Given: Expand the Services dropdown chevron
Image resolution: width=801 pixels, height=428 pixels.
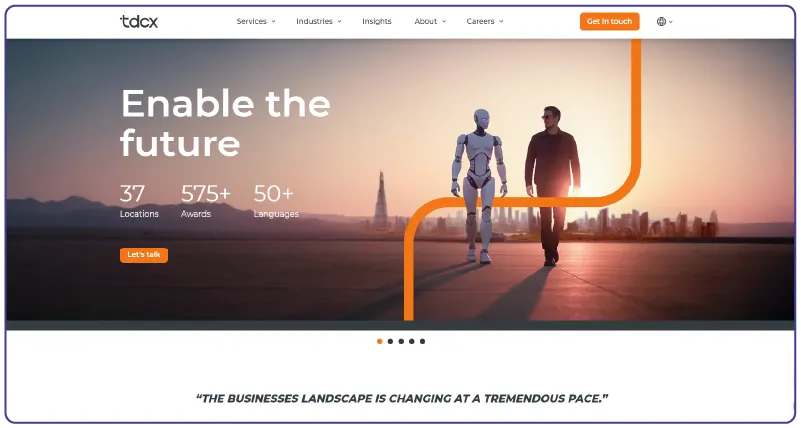Looking at the screenshot, I should point(273,21).
